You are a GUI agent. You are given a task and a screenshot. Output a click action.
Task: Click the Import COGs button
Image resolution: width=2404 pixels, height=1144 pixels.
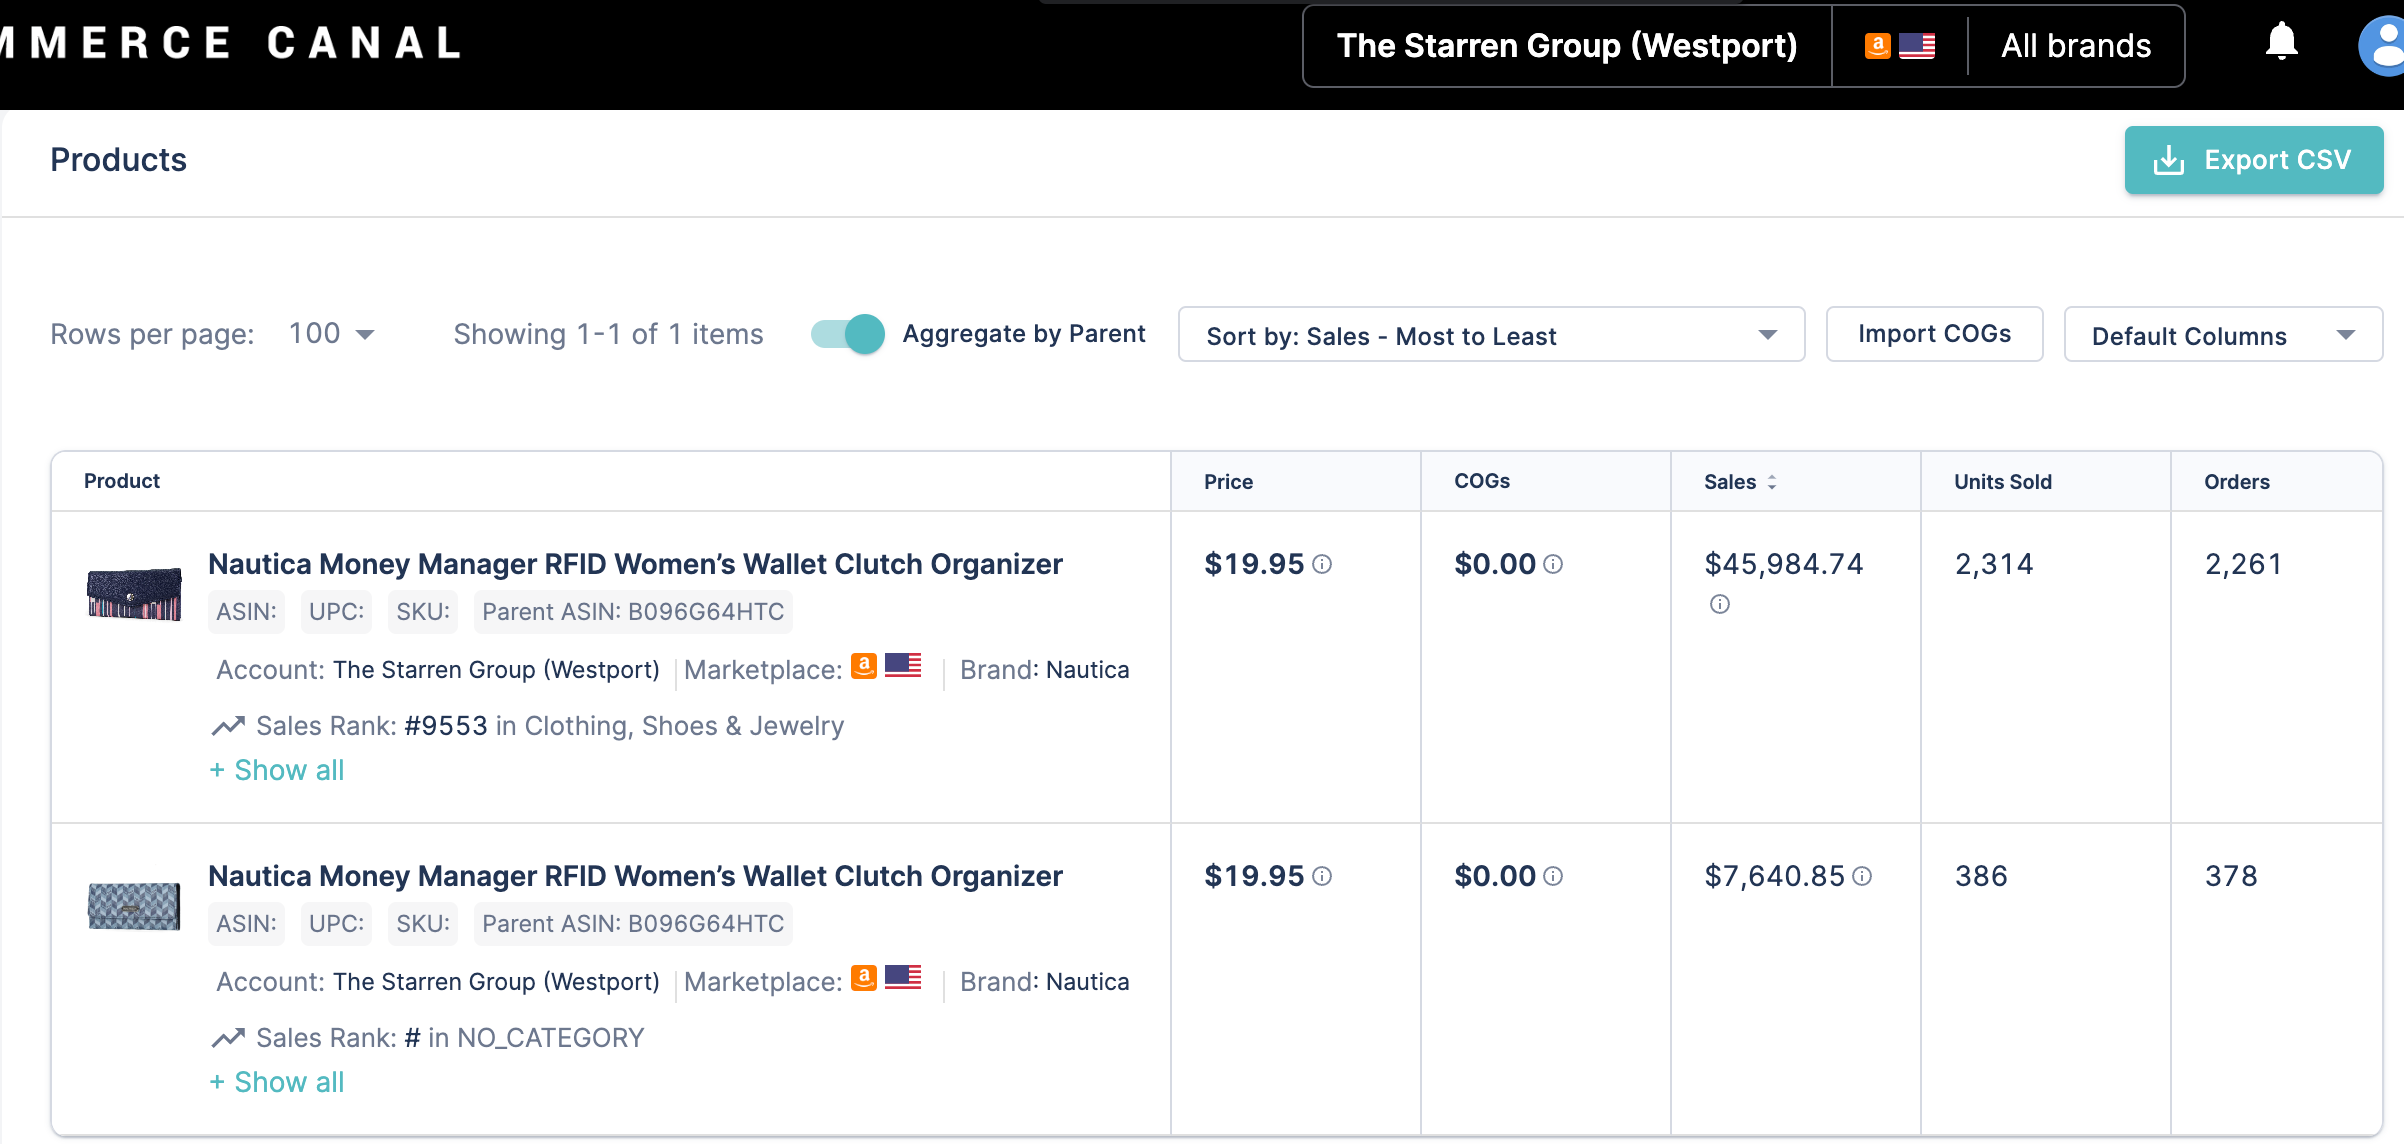[x=1933, y=334]
